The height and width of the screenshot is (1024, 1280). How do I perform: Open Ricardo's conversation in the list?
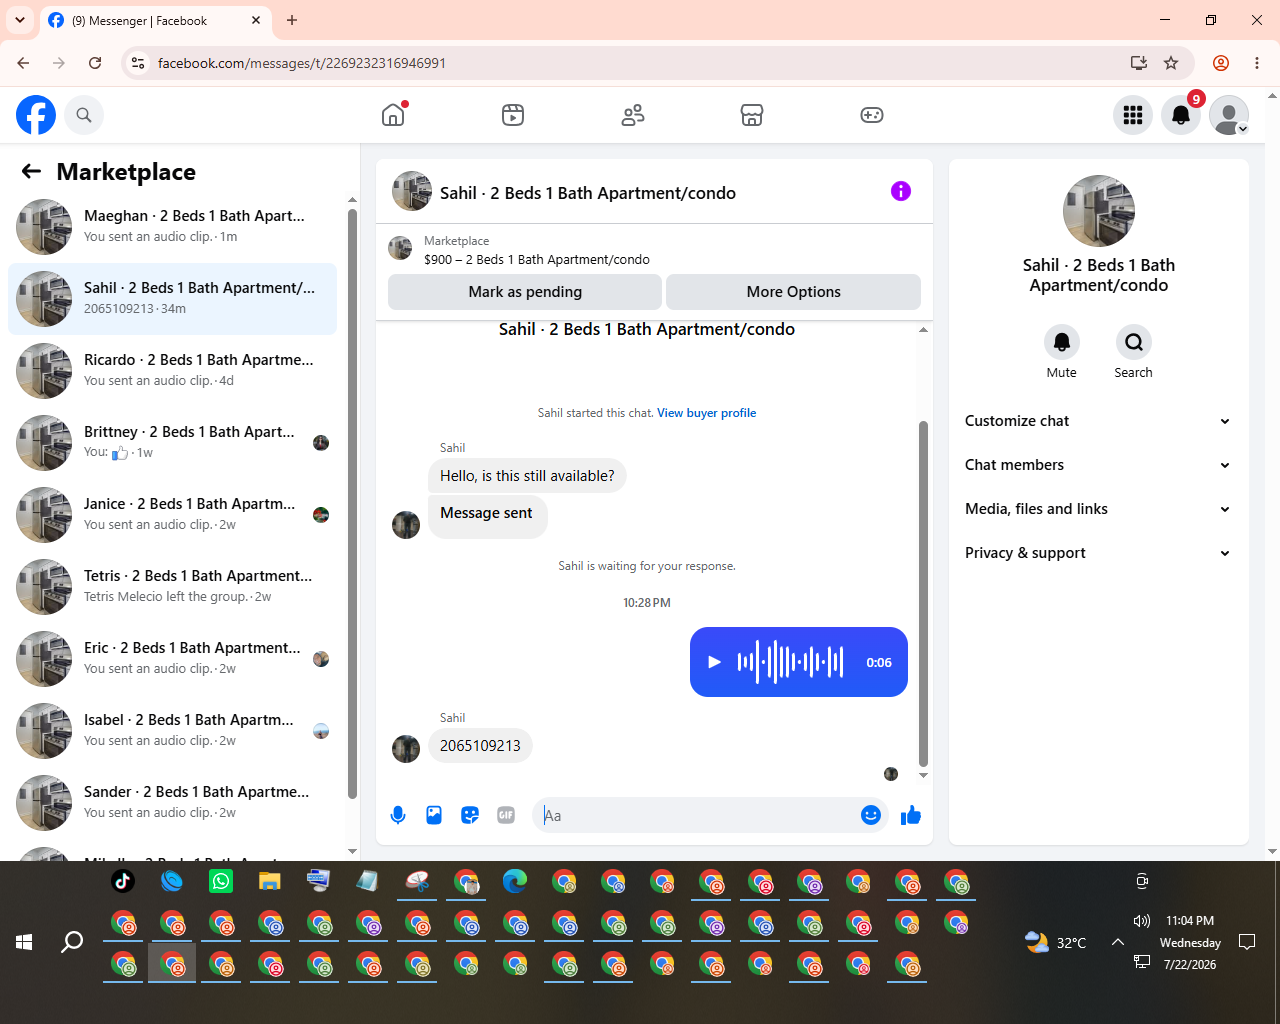172,371
